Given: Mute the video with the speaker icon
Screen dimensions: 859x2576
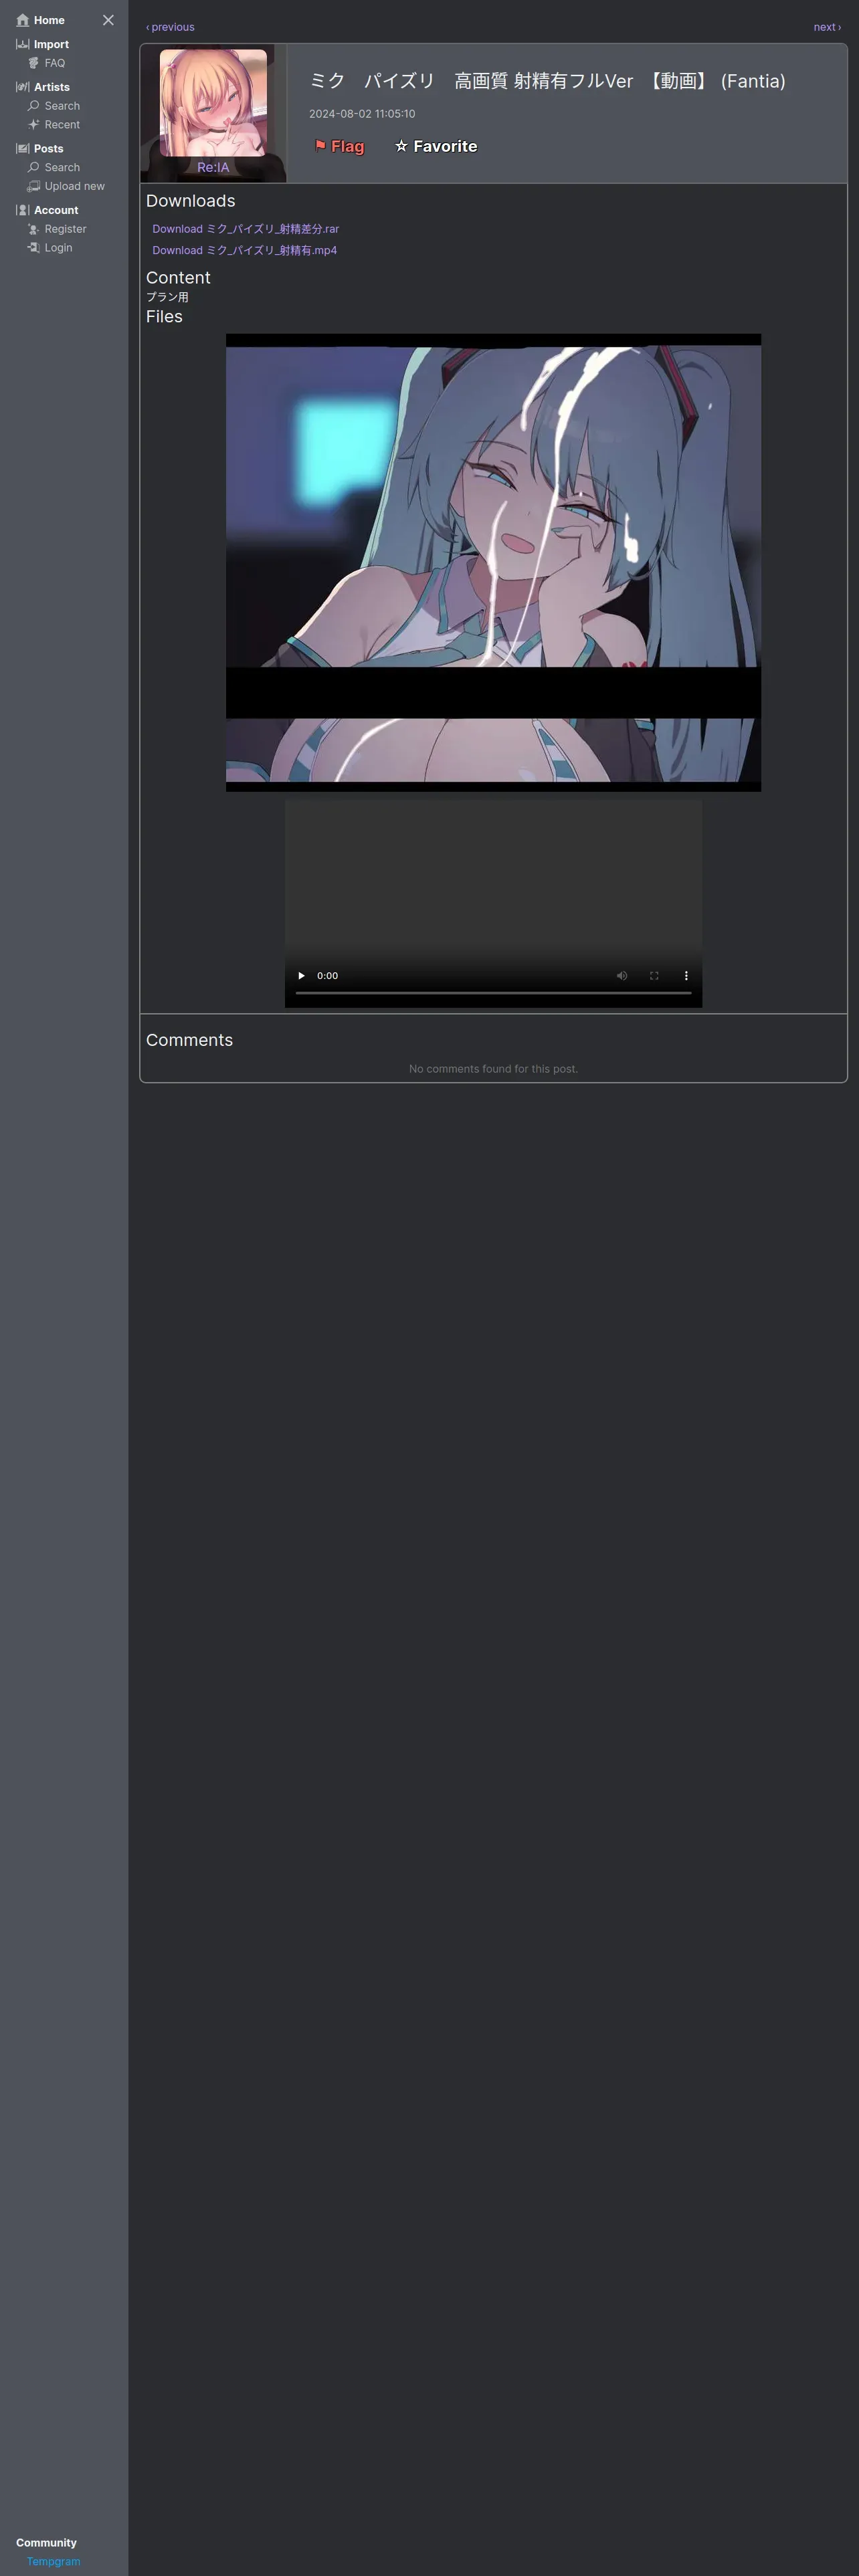Looking at the screenshot, I should (622, 975).
